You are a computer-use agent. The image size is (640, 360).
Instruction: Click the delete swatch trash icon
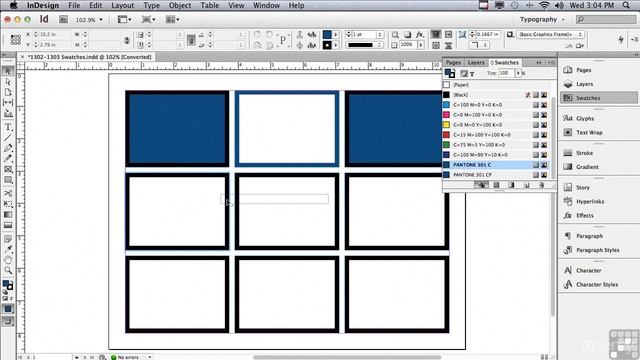click(541, 185)
